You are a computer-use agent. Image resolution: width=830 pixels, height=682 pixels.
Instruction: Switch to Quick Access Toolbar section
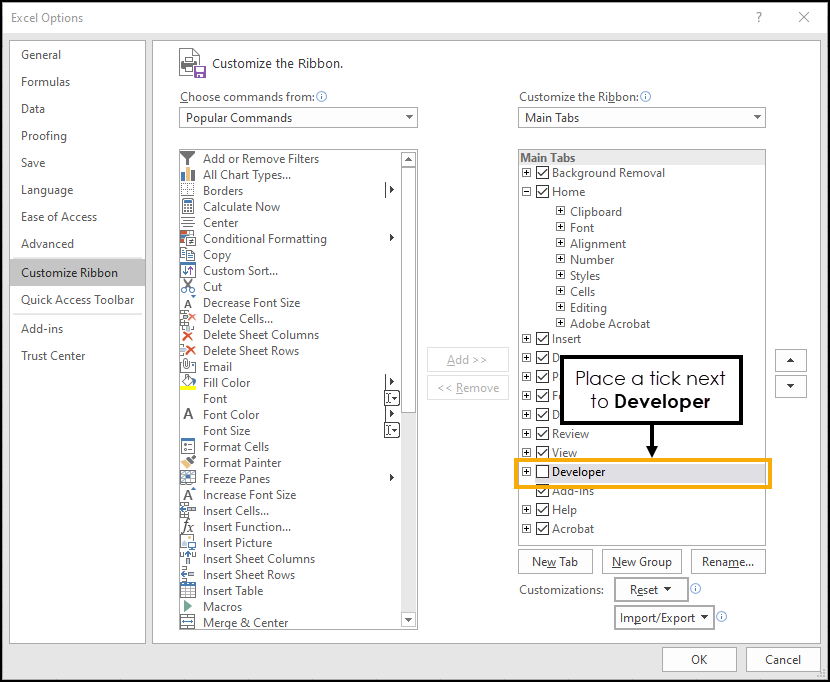(x=78, y=300)
